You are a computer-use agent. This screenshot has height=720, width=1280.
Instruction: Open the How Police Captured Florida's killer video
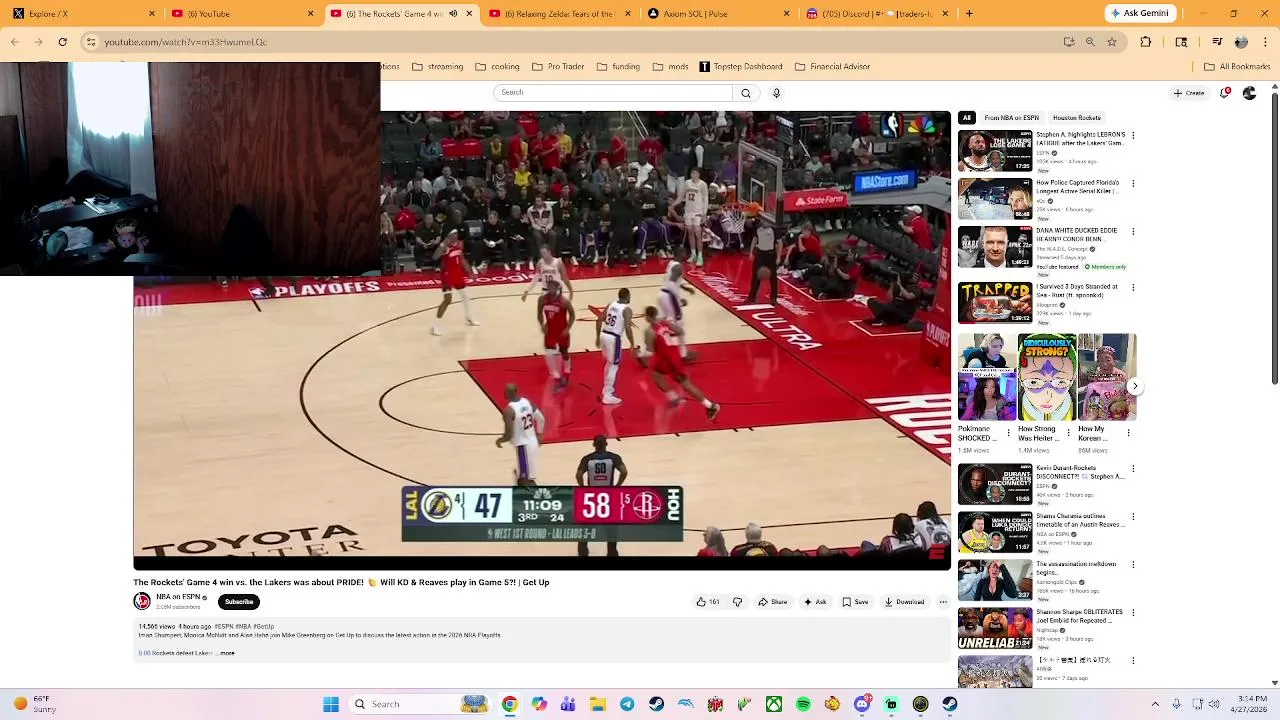coord(995,199)
